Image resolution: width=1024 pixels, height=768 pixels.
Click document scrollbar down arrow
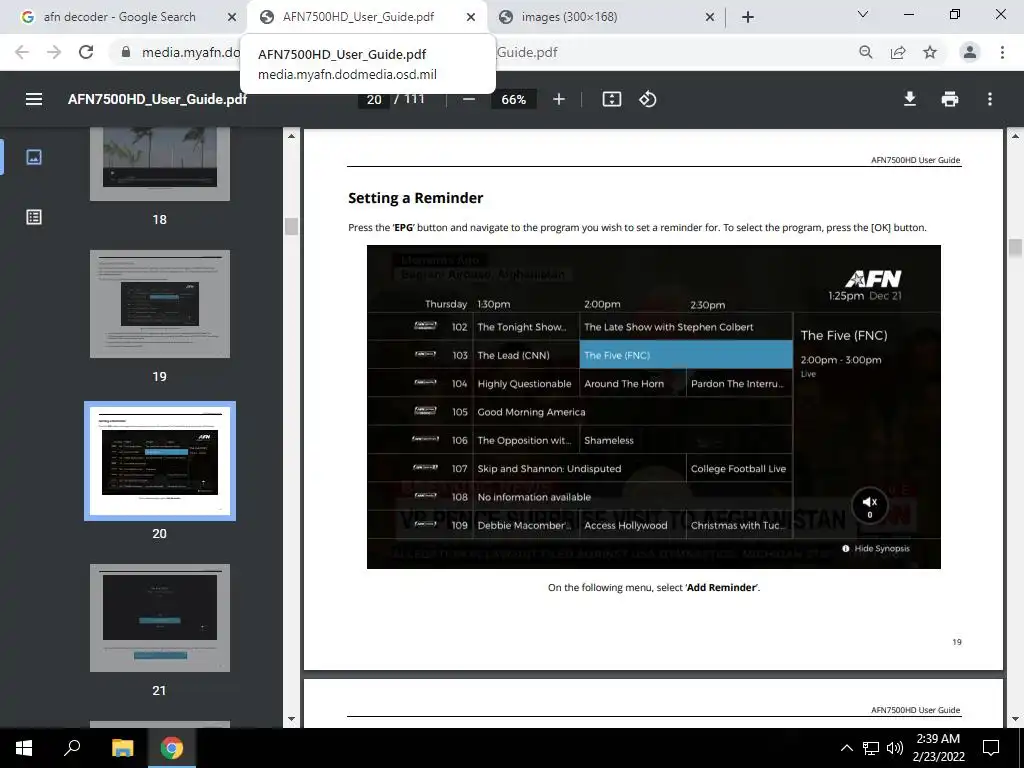1015,720
